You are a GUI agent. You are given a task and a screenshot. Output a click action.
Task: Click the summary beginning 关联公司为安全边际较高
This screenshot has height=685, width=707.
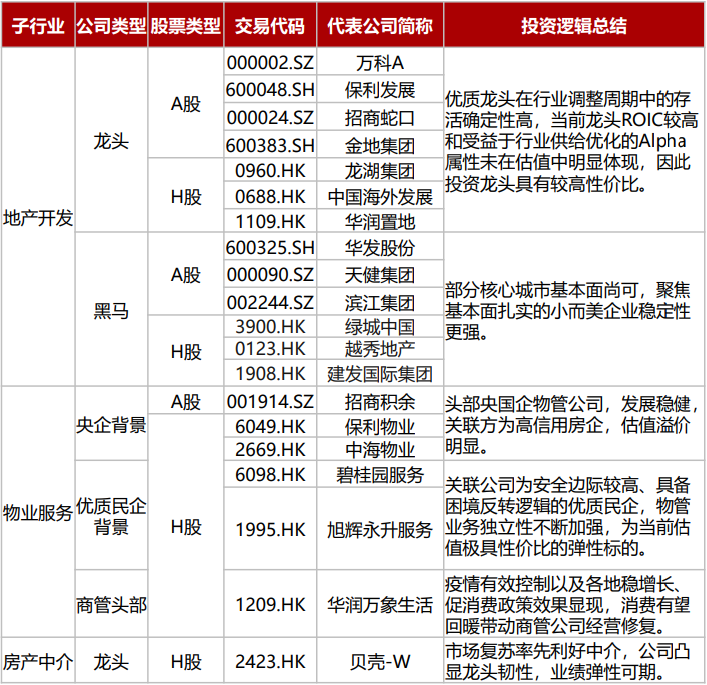point(574,516)
